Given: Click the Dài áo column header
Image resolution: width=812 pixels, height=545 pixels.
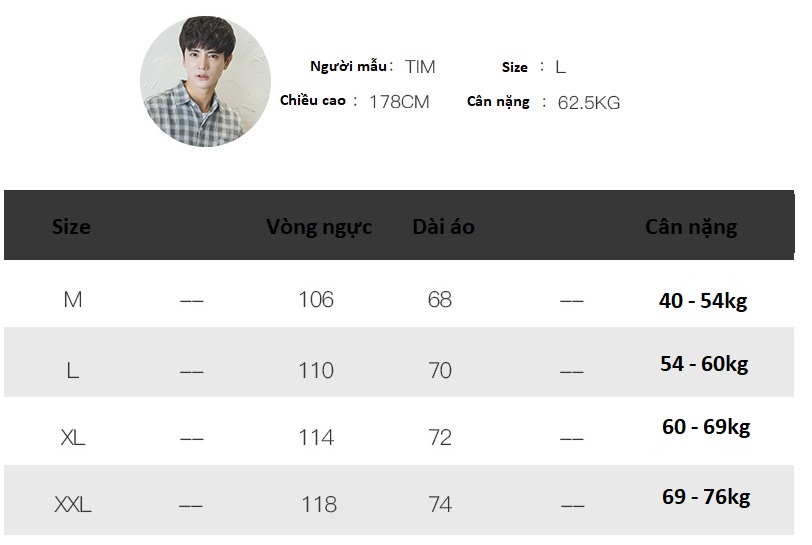Looking at the screenshot, I should pyautogui.click(x=443, y=227).
